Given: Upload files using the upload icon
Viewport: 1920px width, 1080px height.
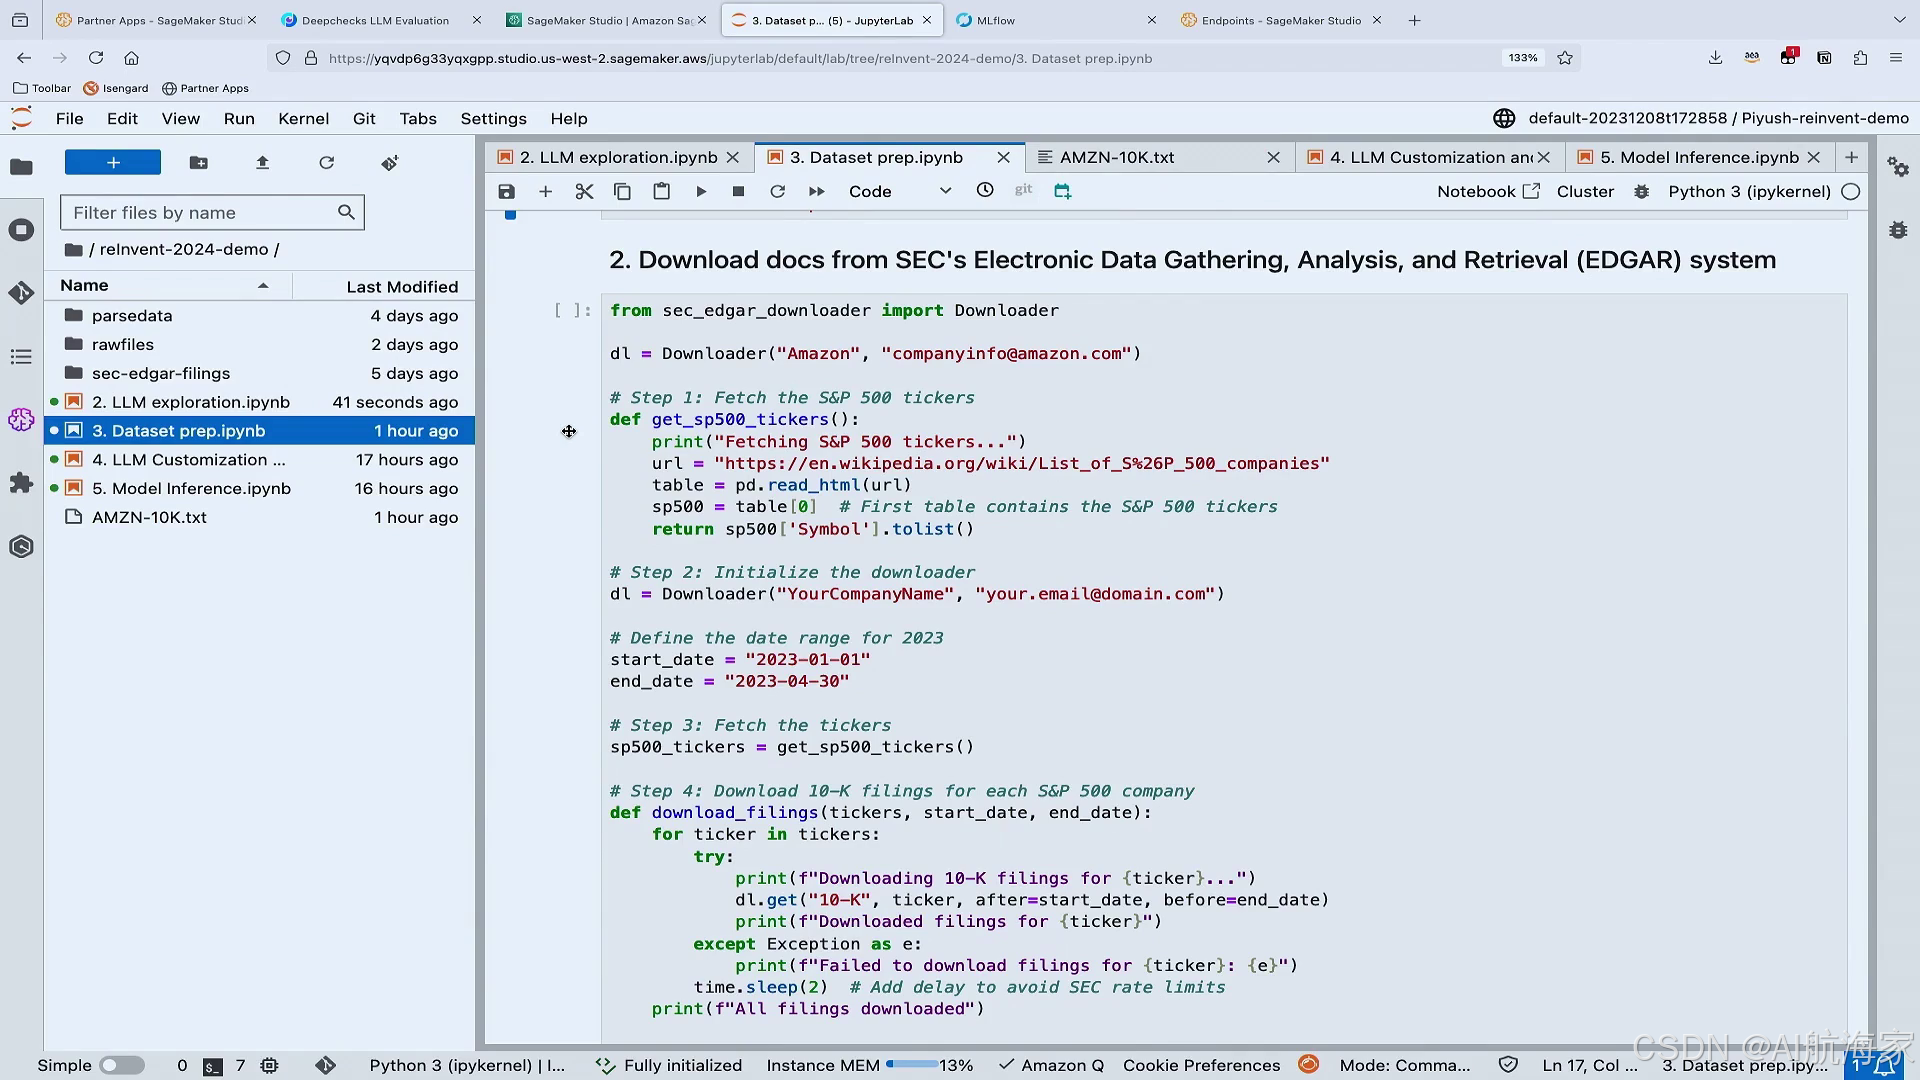Looking at the screenshot, I should (262, 162).
